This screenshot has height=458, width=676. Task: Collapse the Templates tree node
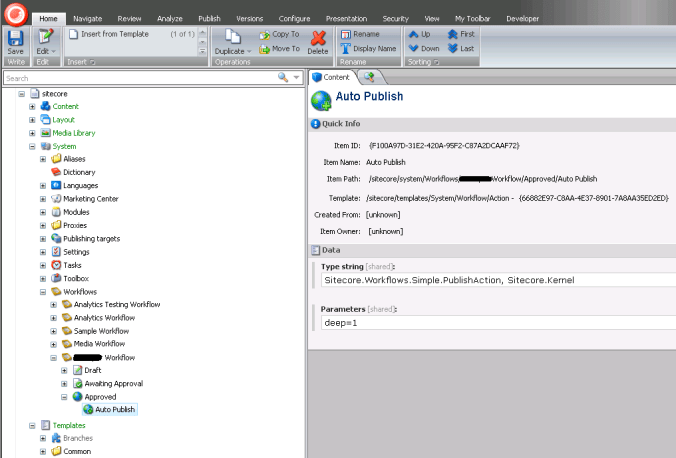[x=32, y=426]
